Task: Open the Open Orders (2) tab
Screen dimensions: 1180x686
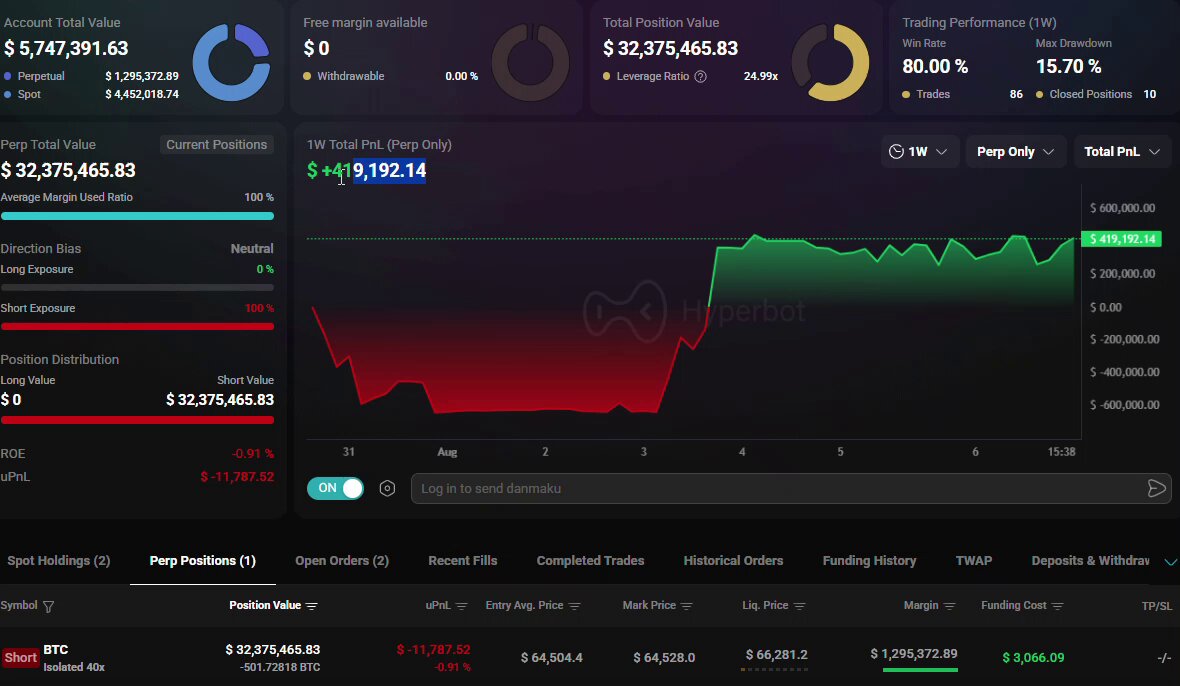Action: [342, 560]
